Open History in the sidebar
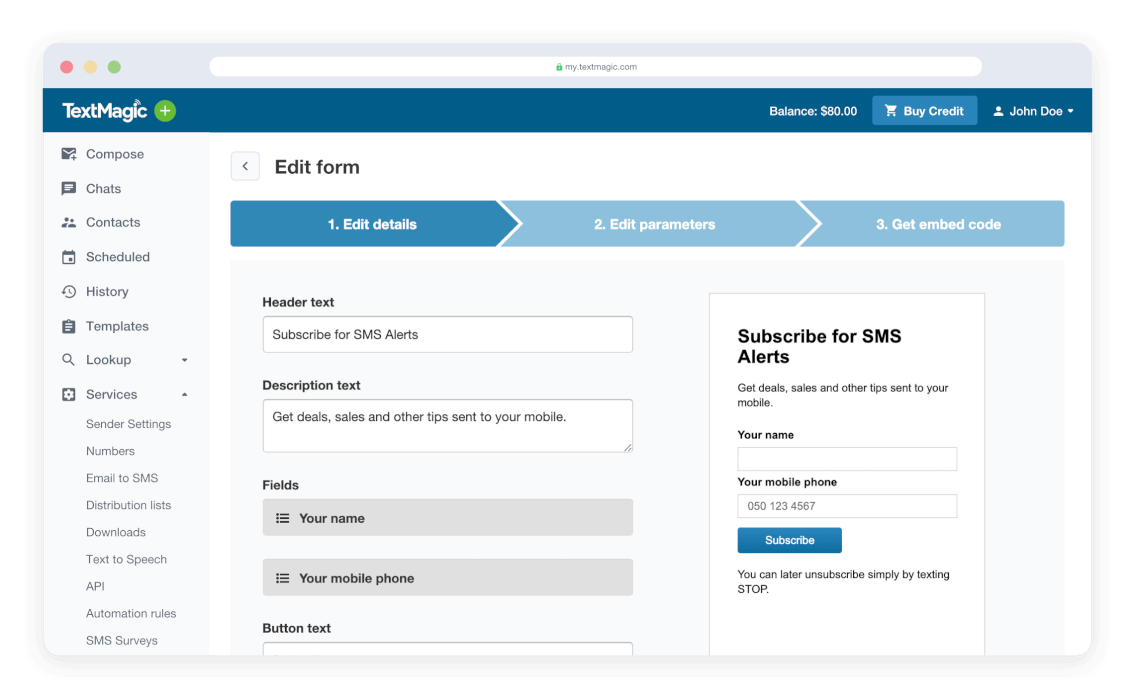Viewport: 1135px width, 700px height. click(x=107, y=292)
